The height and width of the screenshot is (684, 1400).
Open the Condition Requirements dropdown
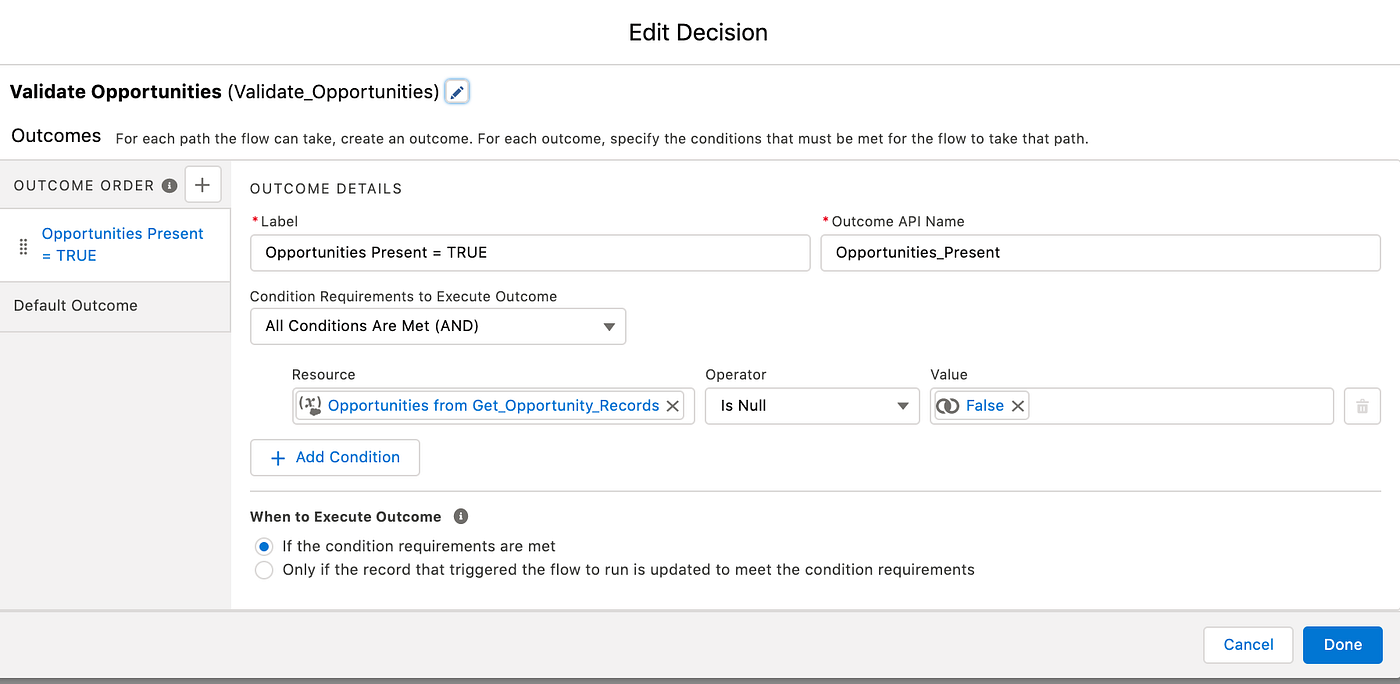tap(438, 327)
